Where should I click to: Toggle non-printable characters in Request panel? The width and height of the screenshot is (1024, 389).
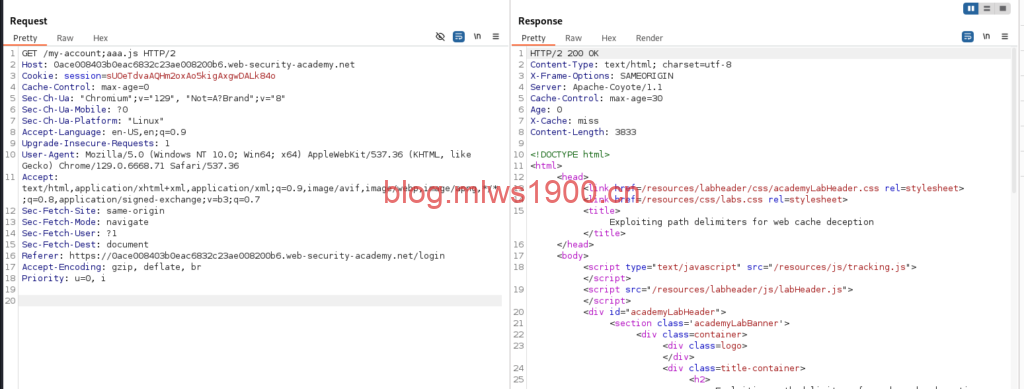(x=478, y=37)
